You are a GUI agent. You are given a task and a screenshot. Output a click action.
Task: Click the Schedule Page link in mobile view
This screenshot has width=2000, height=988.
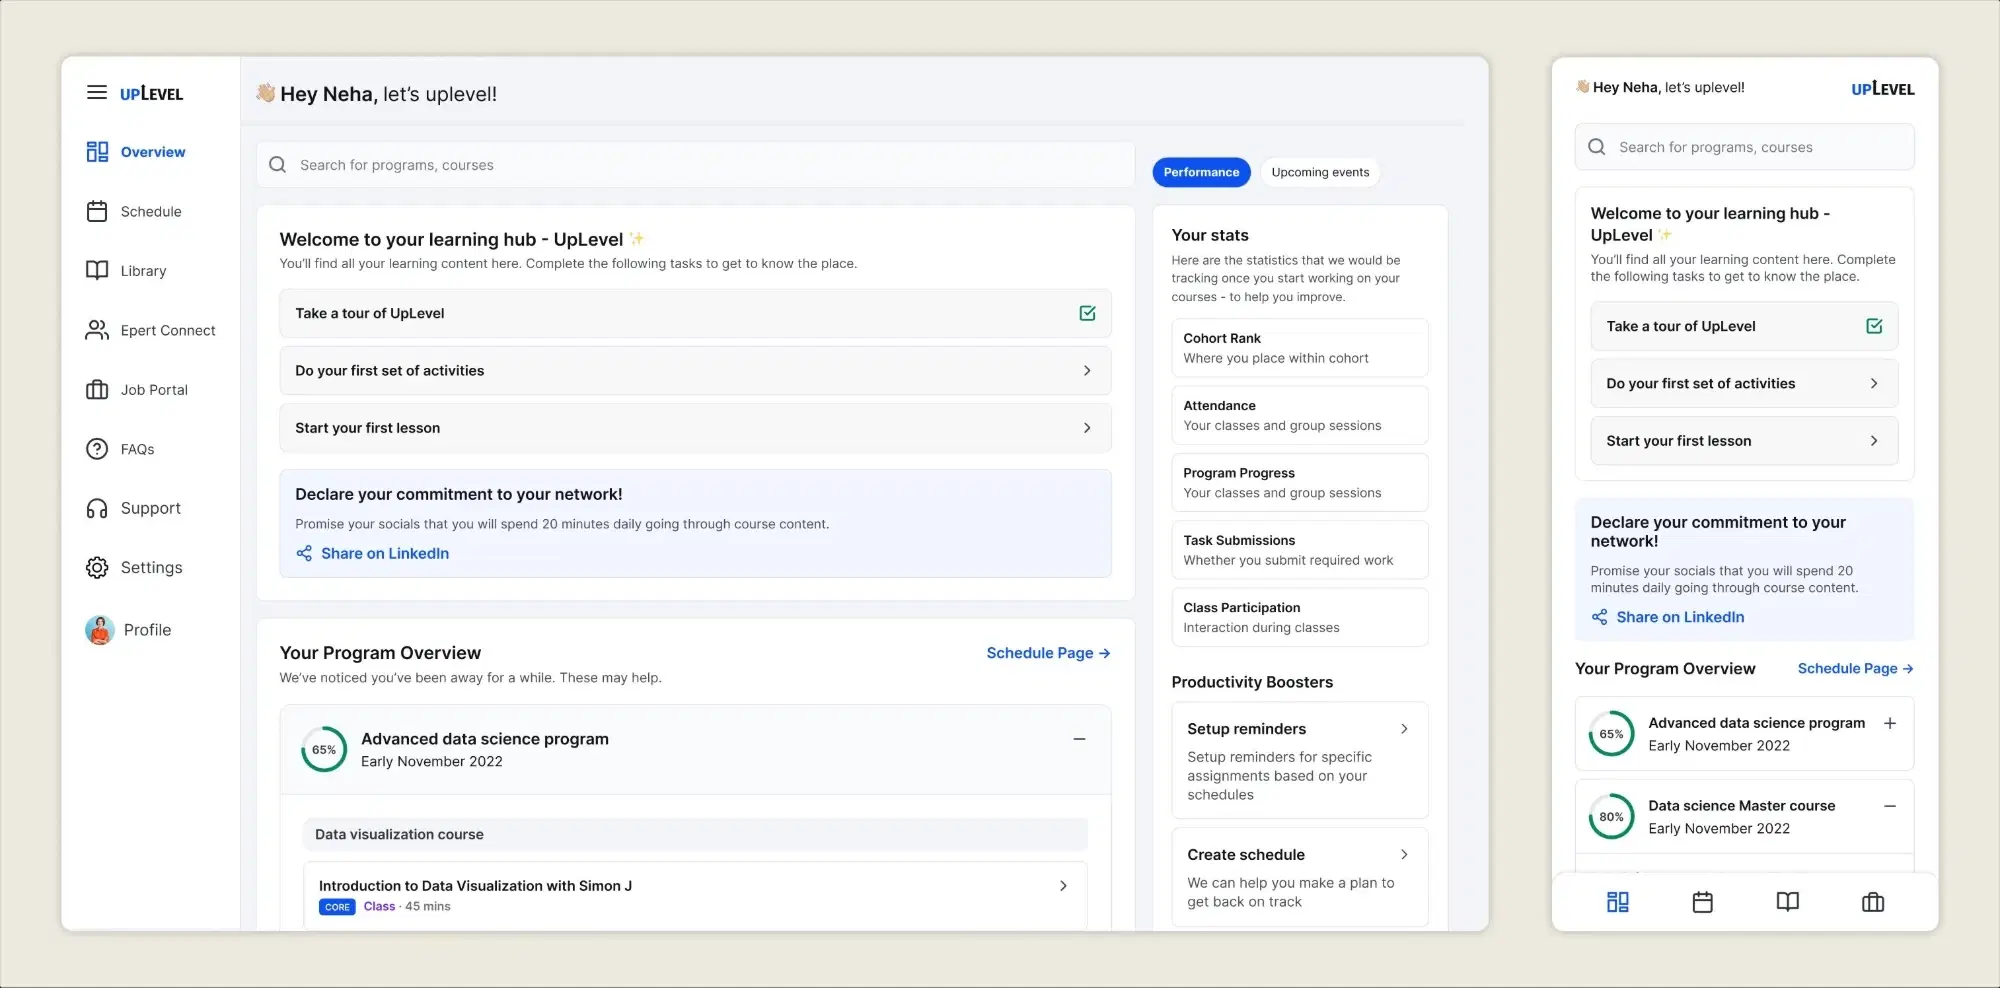click(1856, 669)
